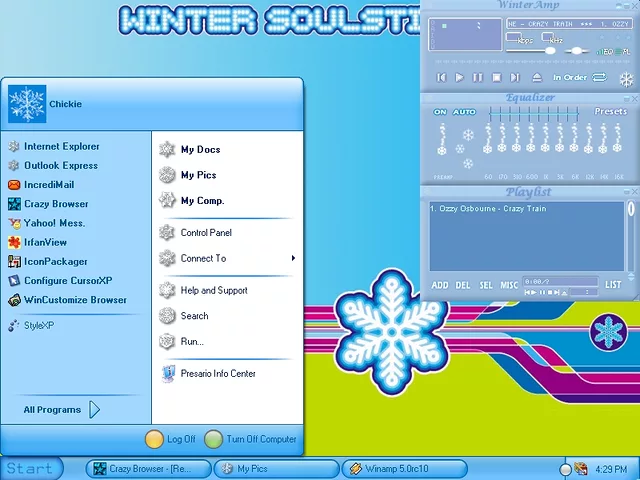Click the eject/open file icon in WinterAmp
640x480 pixels.
click(537, 78)
